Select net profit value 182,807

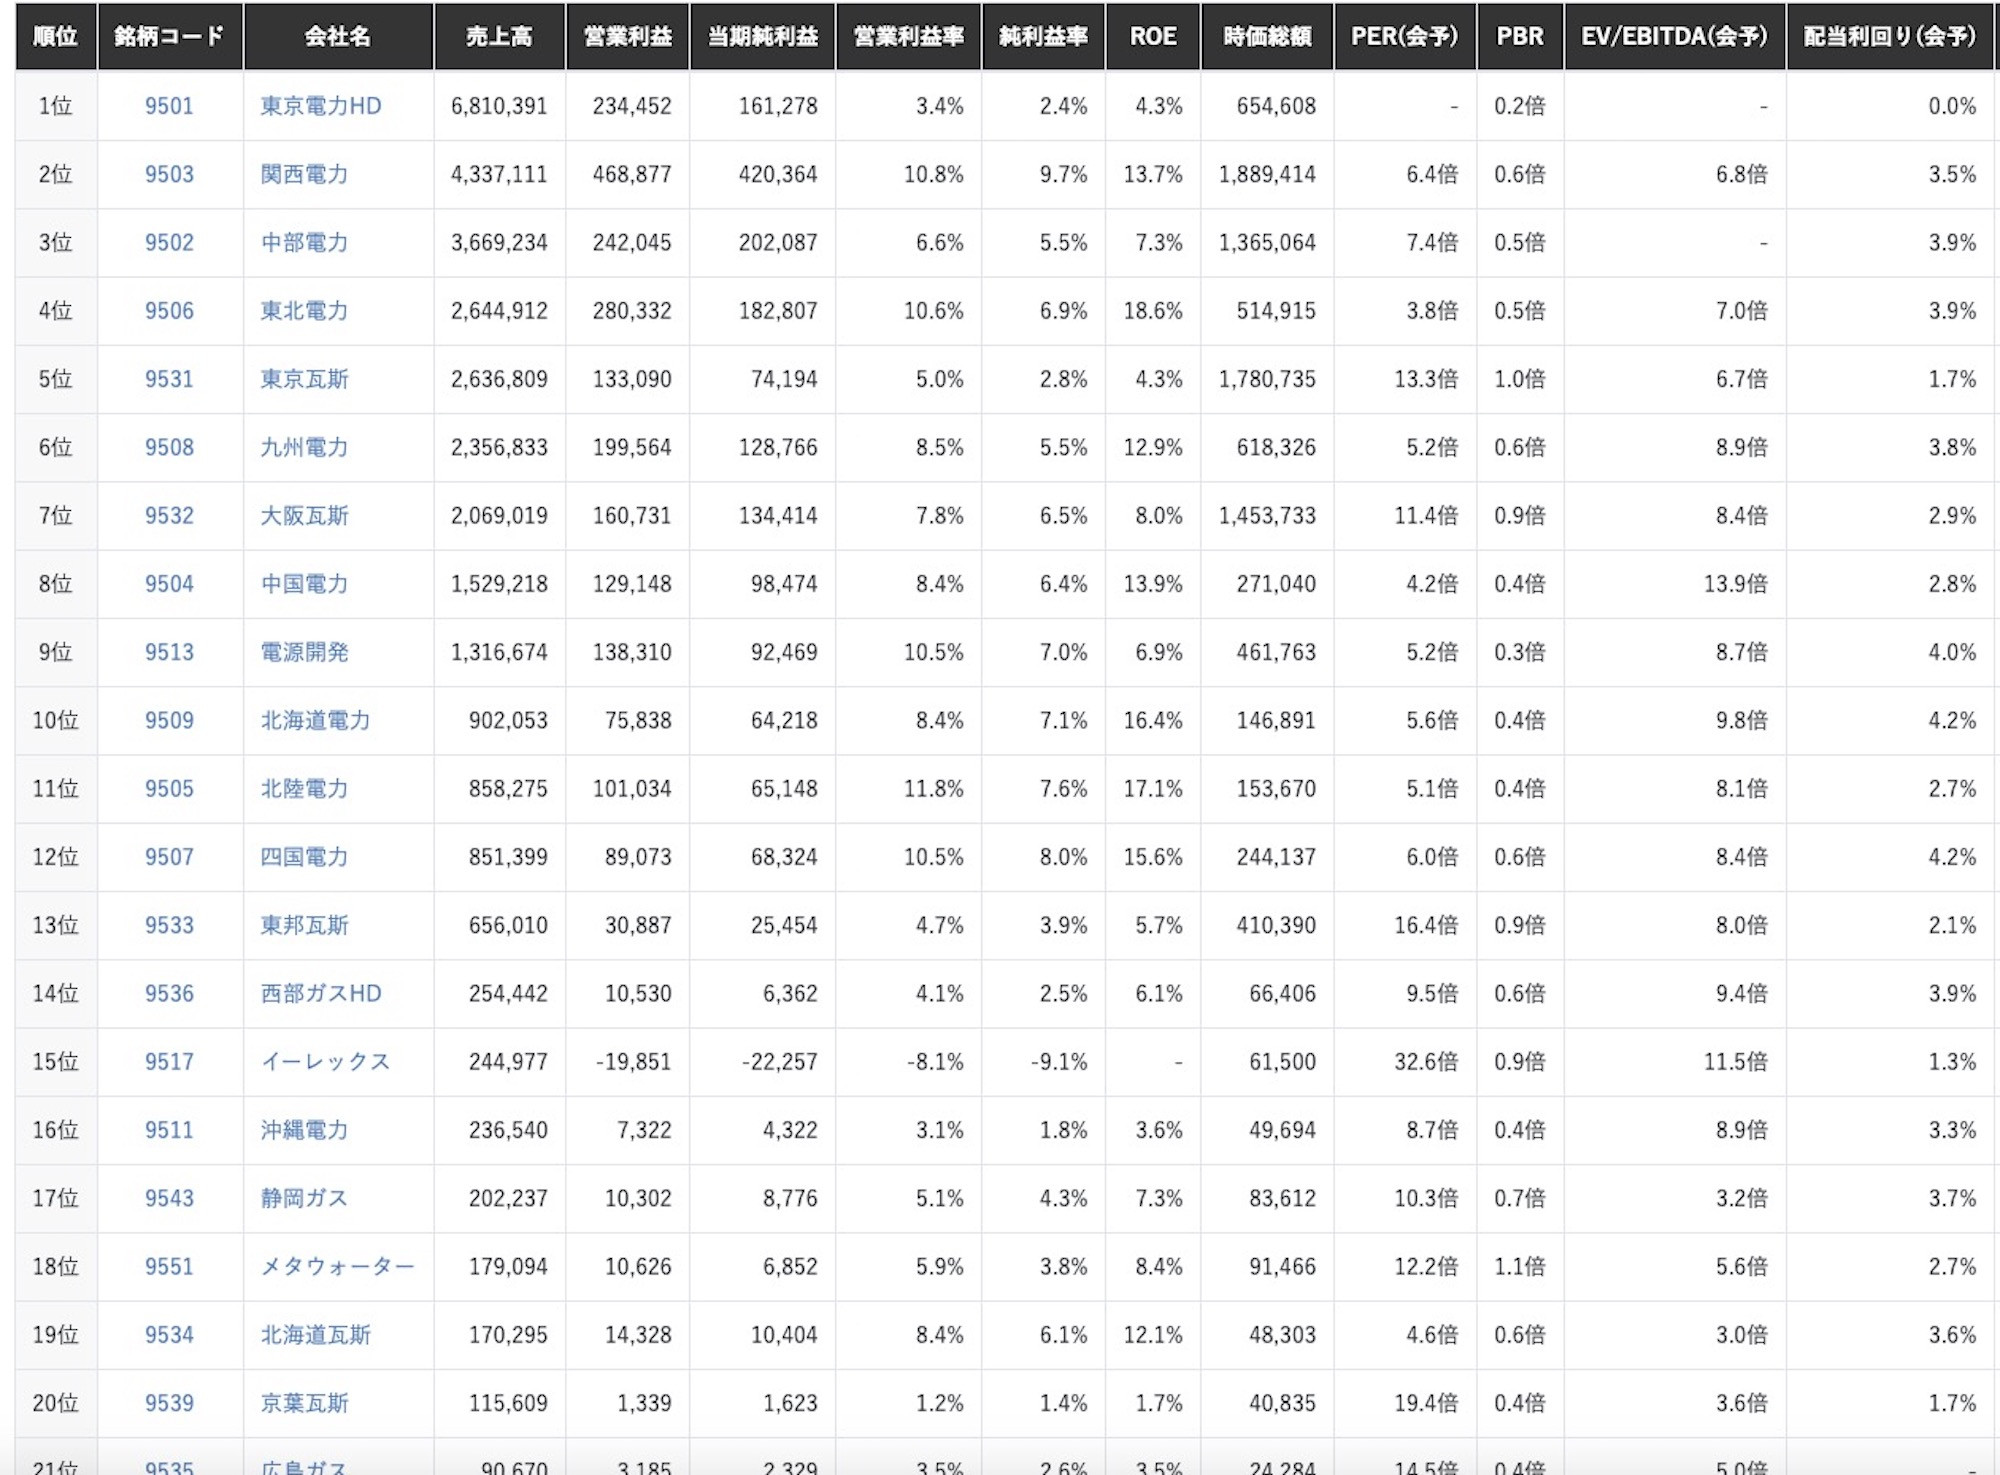click(778, 311)
